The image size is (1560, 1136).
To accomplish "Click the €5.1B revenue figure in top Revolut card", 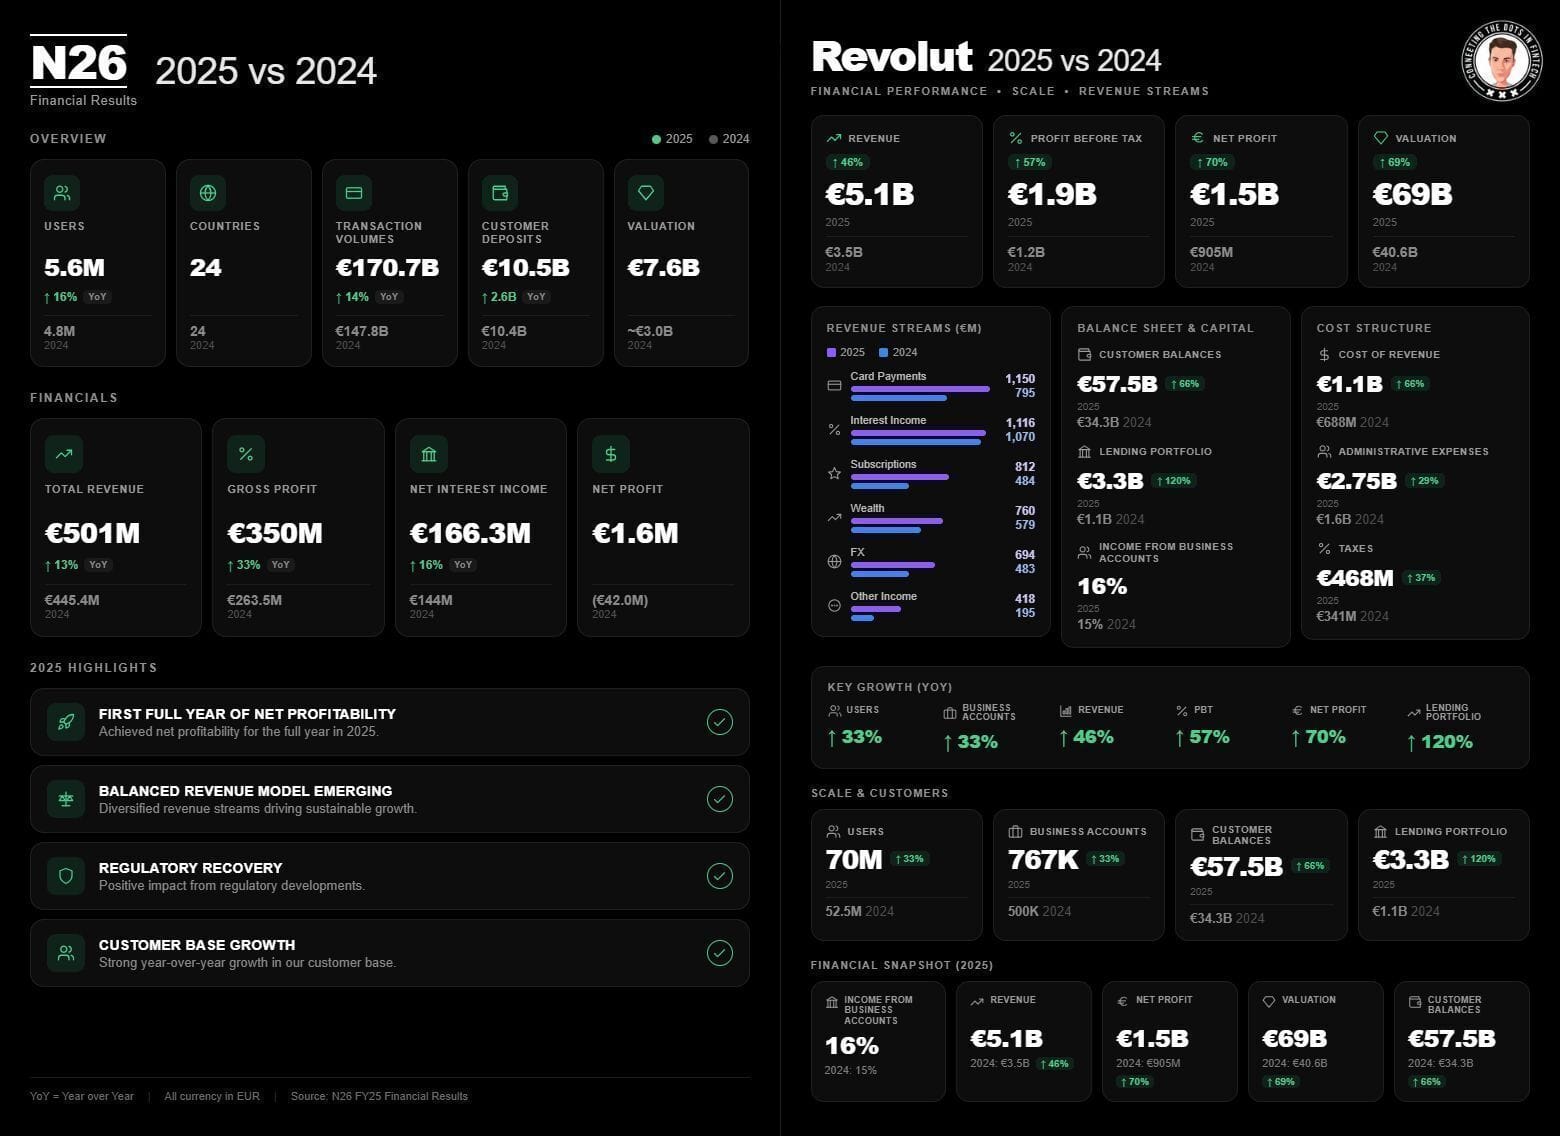I will click(x=870, y=194).
